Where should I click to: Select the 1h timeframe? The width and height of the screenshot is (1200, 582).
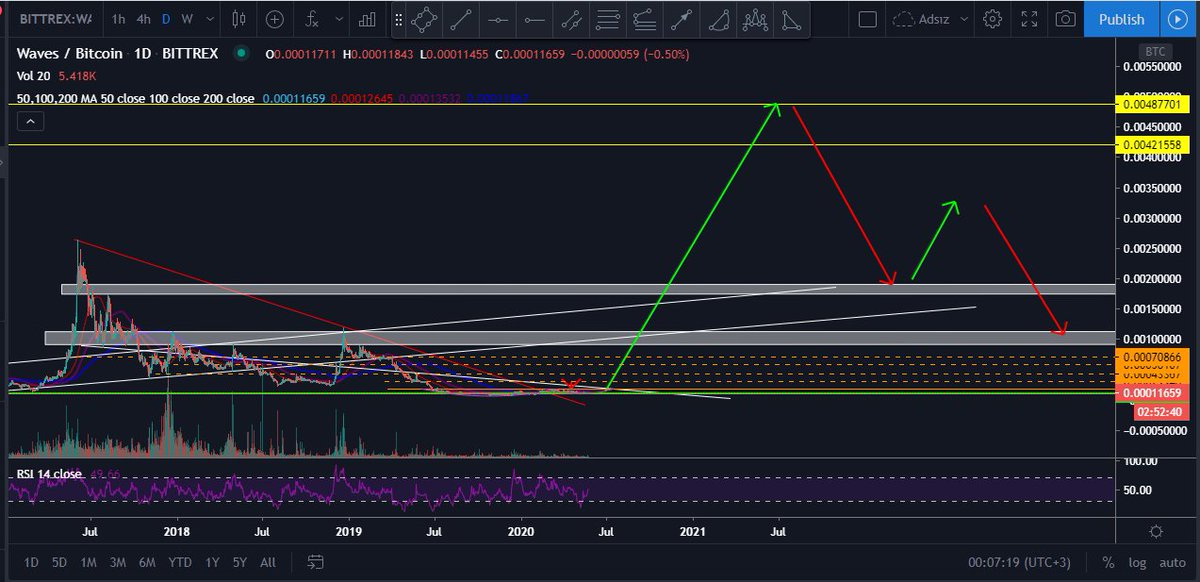coord(119,19)
